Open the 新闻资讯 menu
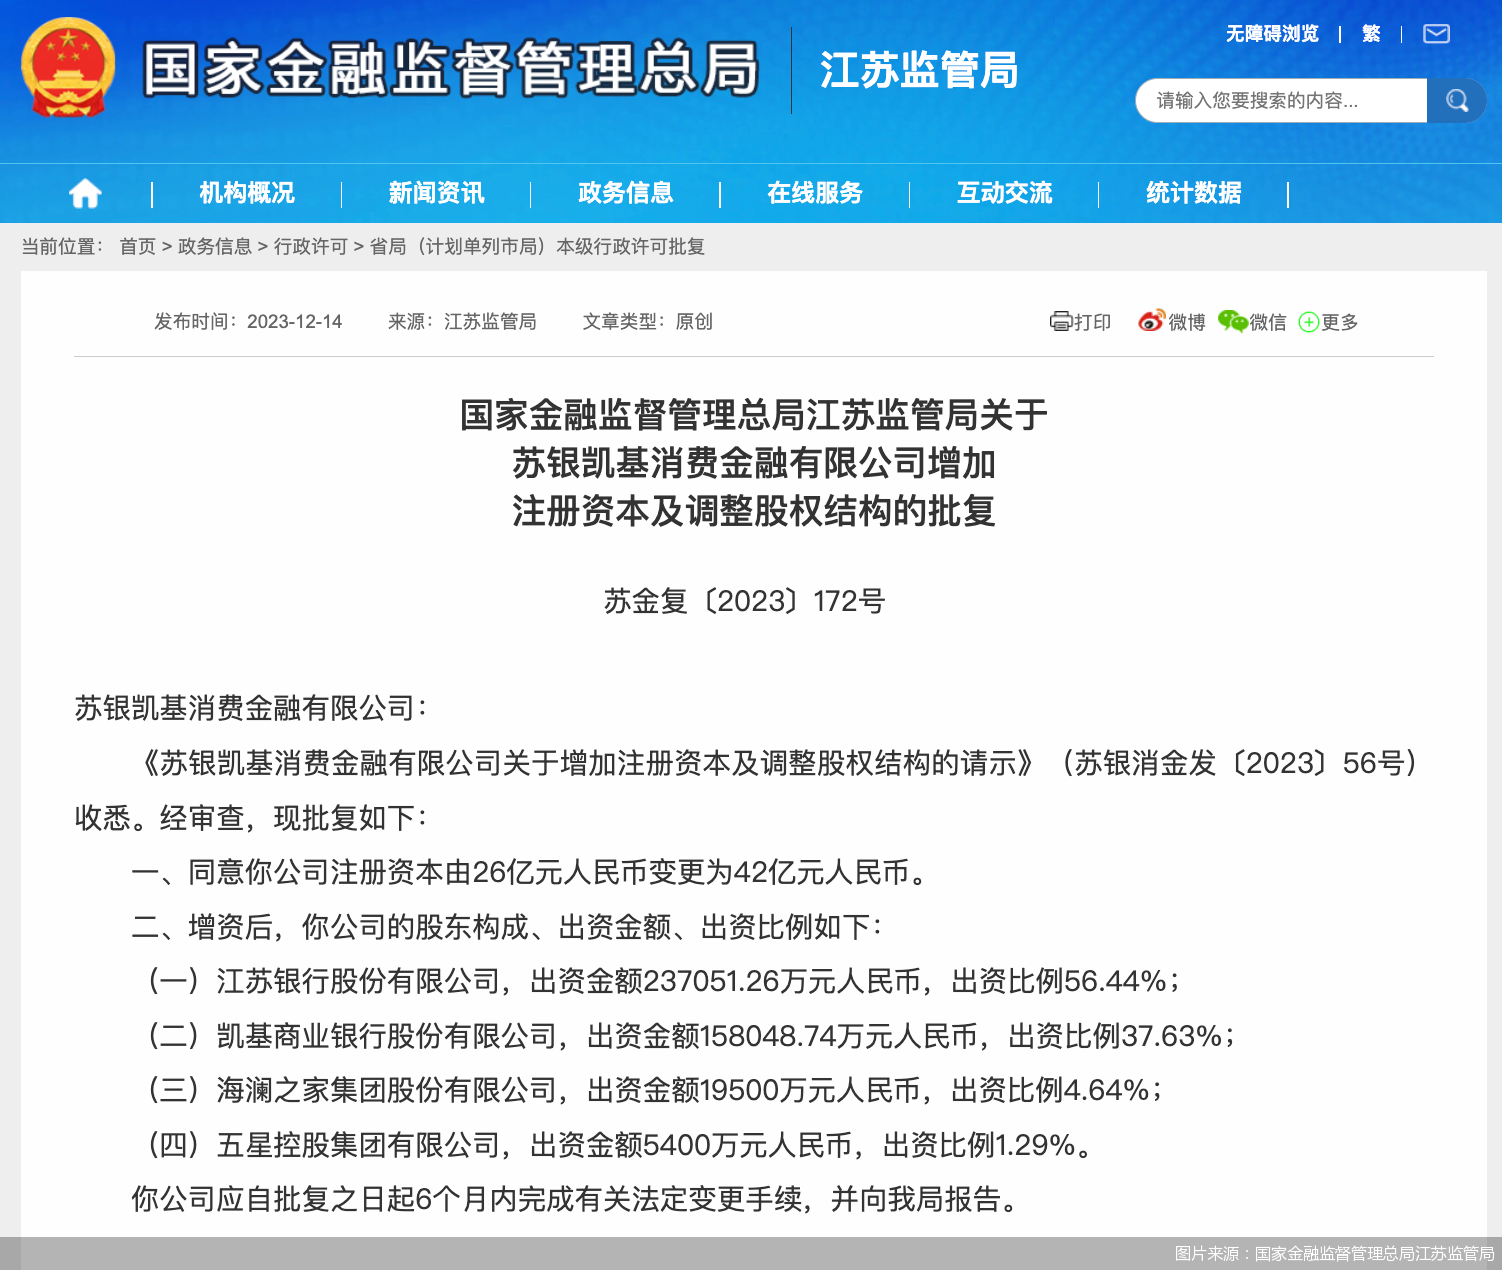 (x=436, y=193)
